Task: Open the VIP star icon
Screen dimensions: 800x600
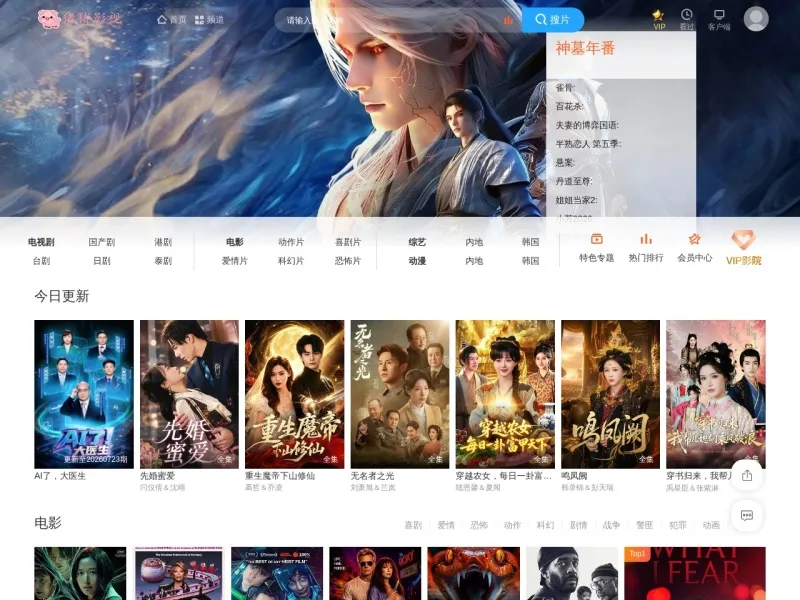Action: pos(659,15)
